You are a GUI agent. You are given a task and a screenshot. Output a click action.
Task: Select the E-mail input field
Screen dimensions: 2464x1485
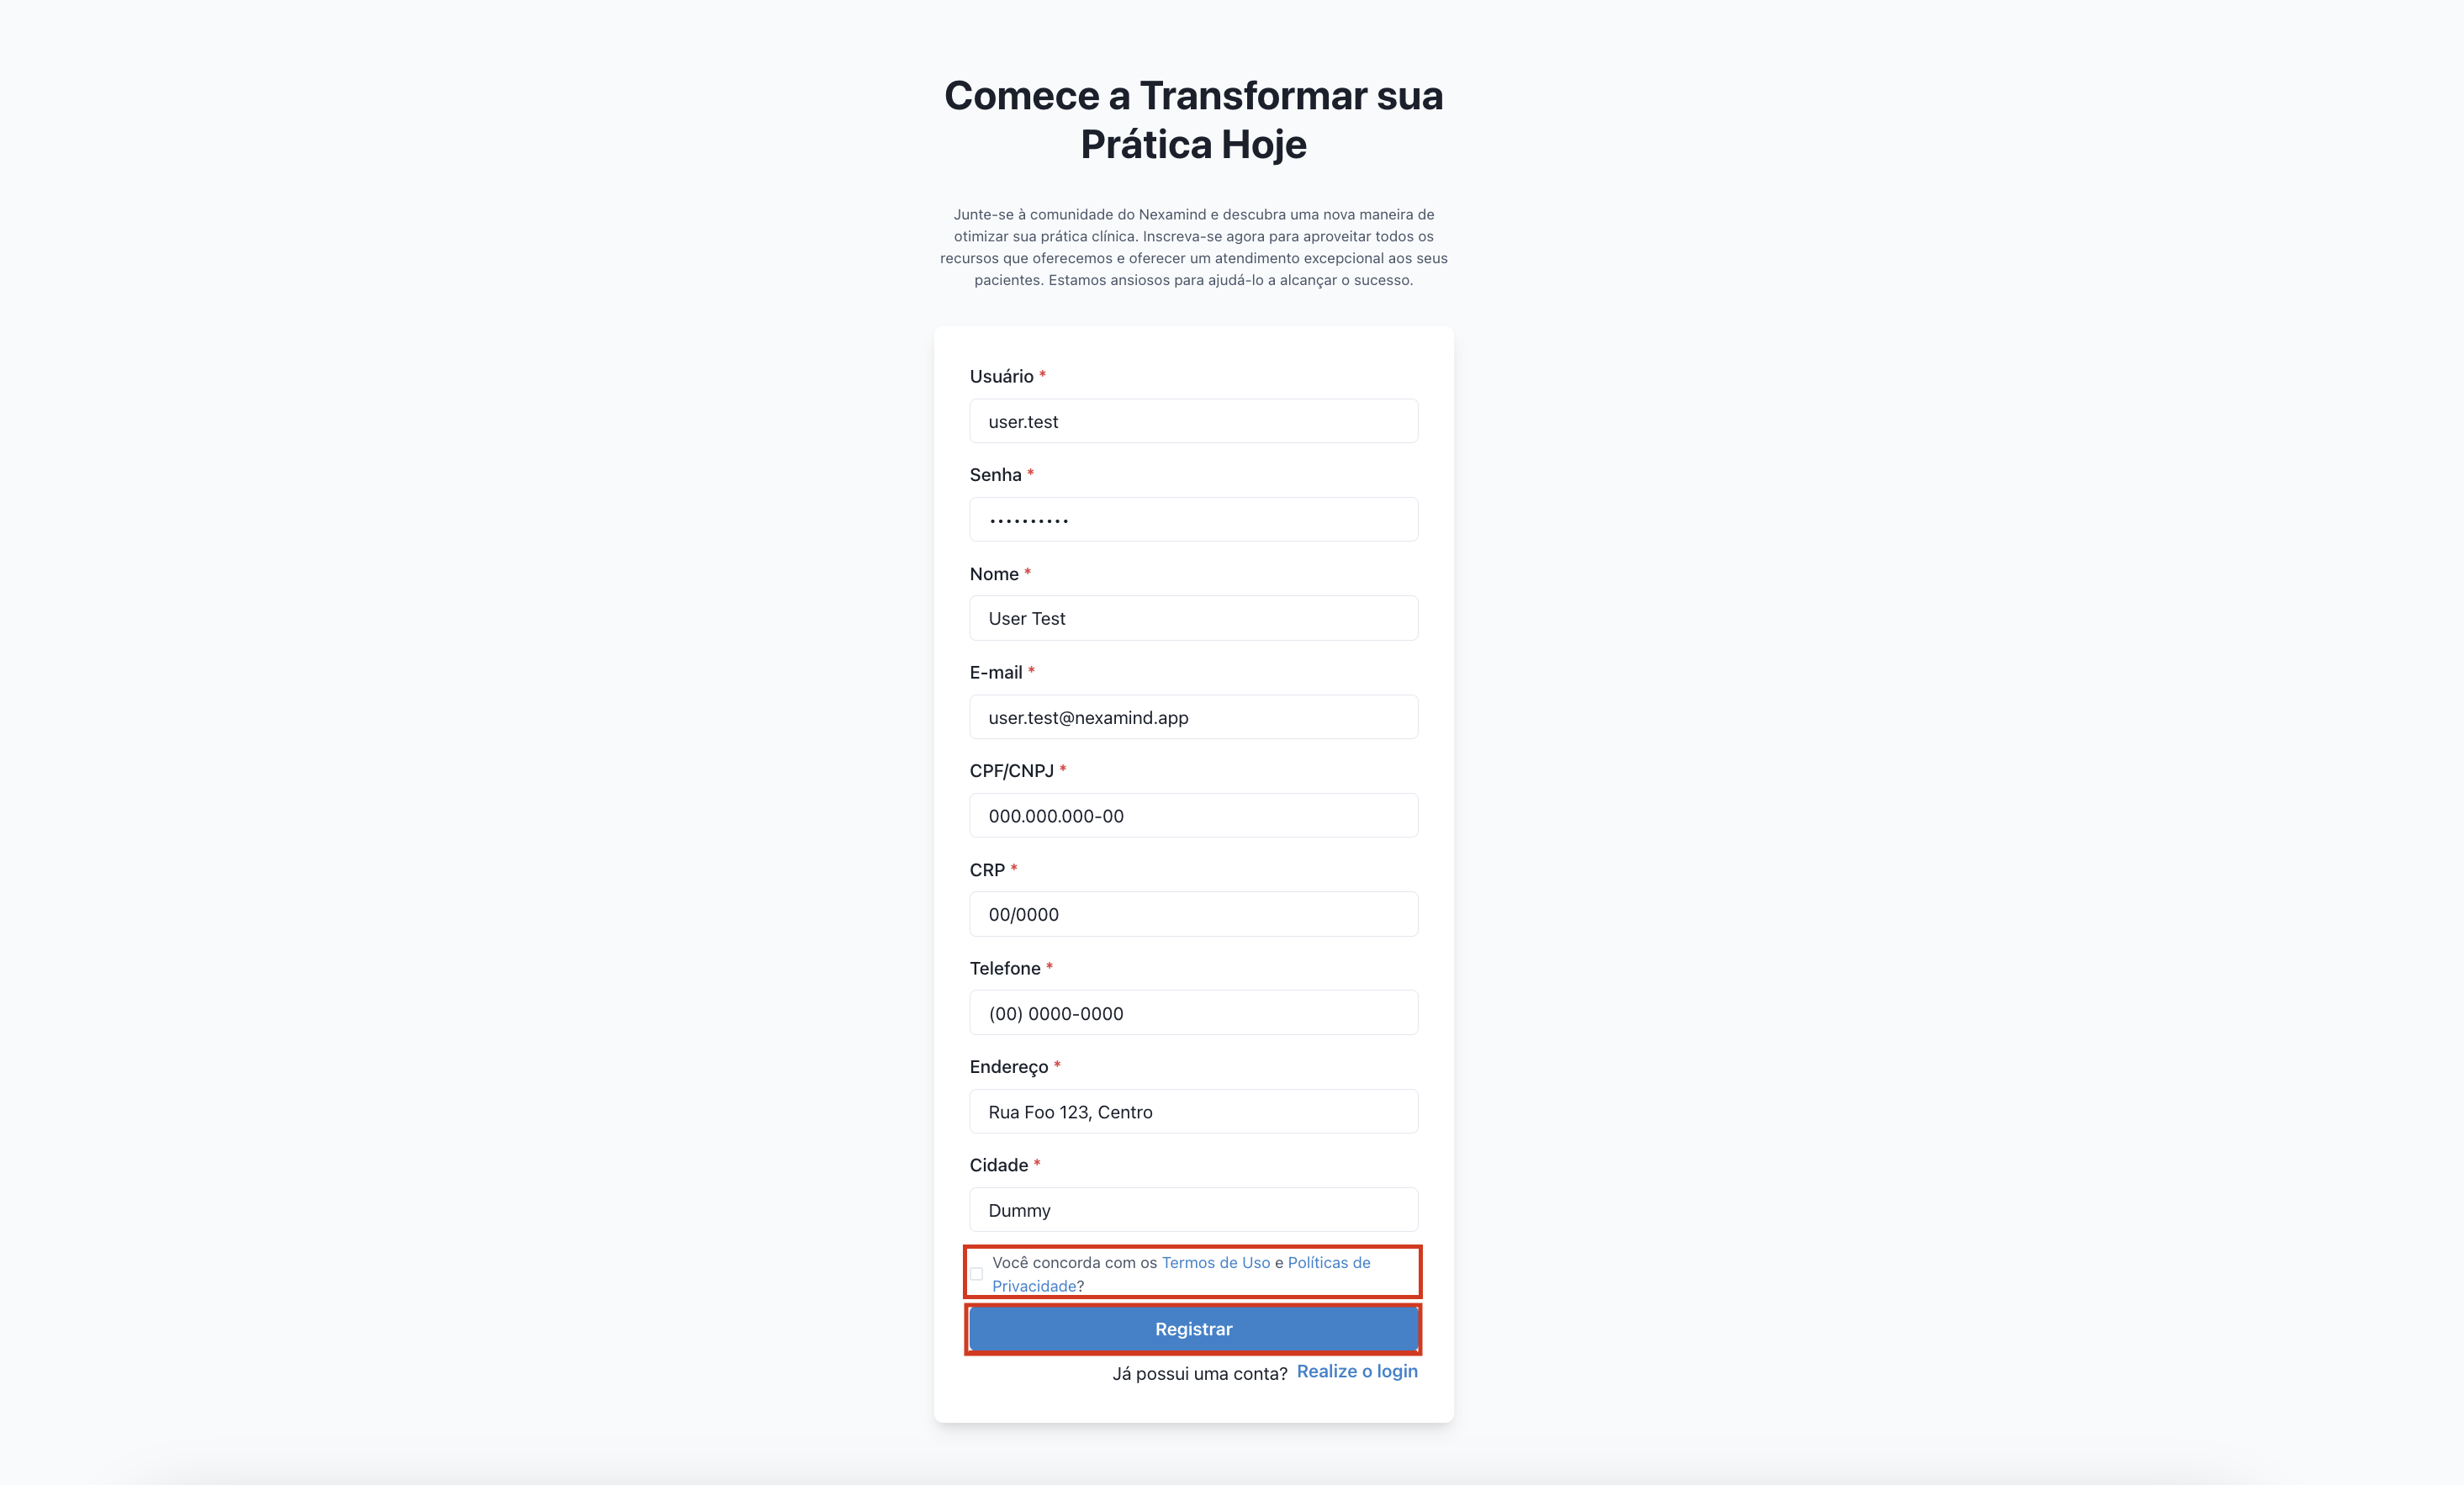click(x=1193, y=718)
